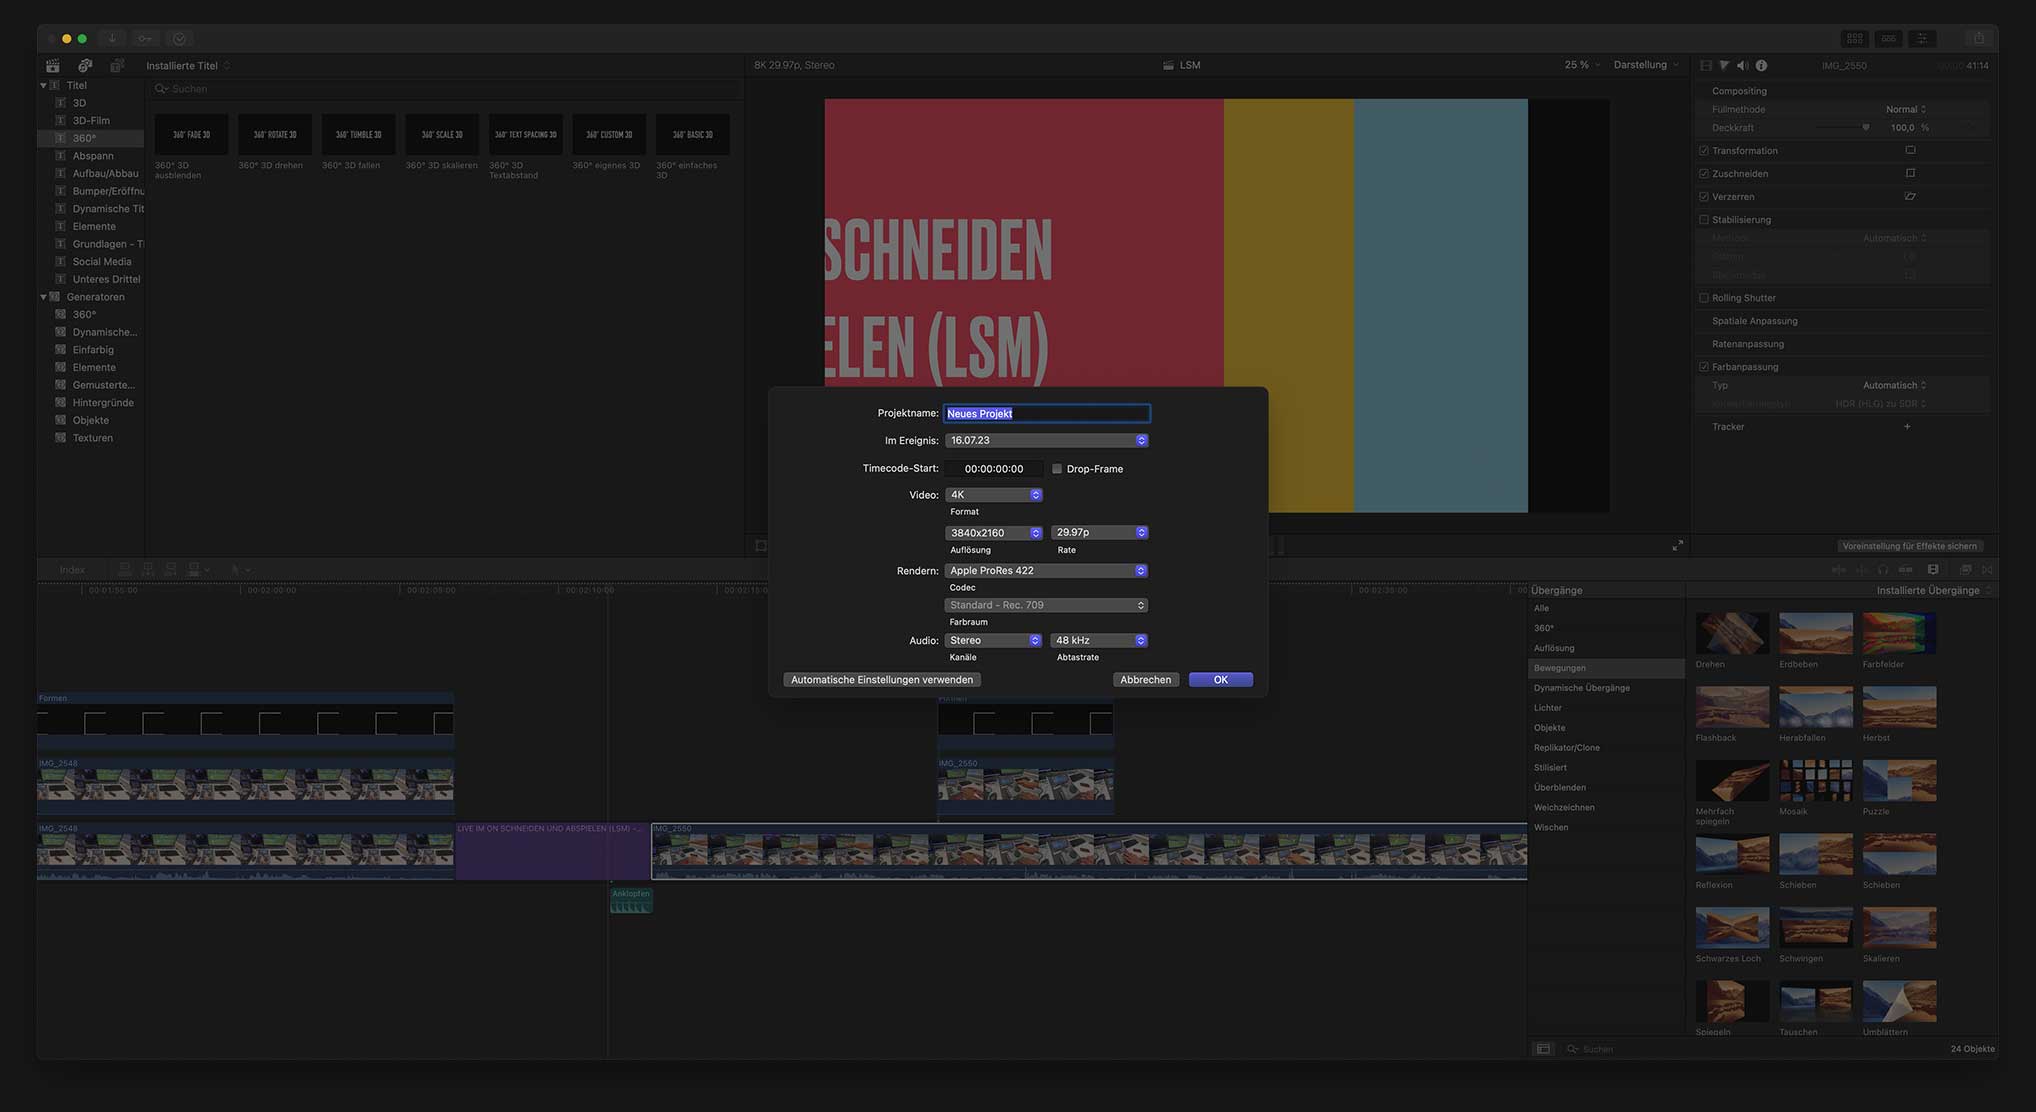Enable Stabilisierung in the inspector

(x=1704, y=219)
